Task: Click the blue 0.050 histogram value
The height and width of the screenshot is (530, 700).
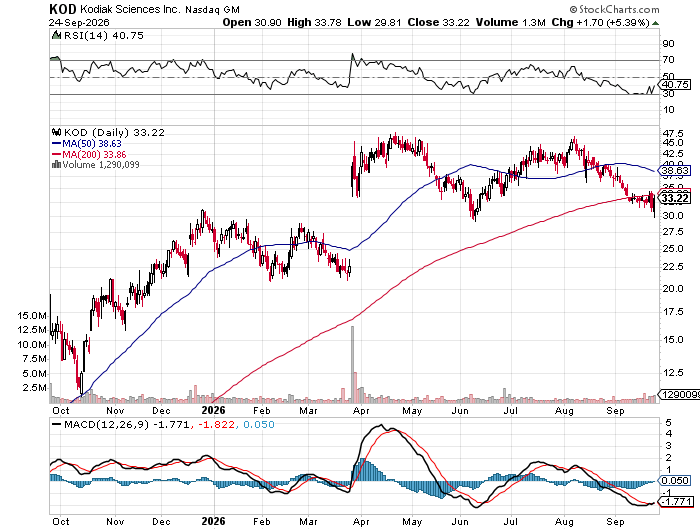Action: [x=259, y=424]
